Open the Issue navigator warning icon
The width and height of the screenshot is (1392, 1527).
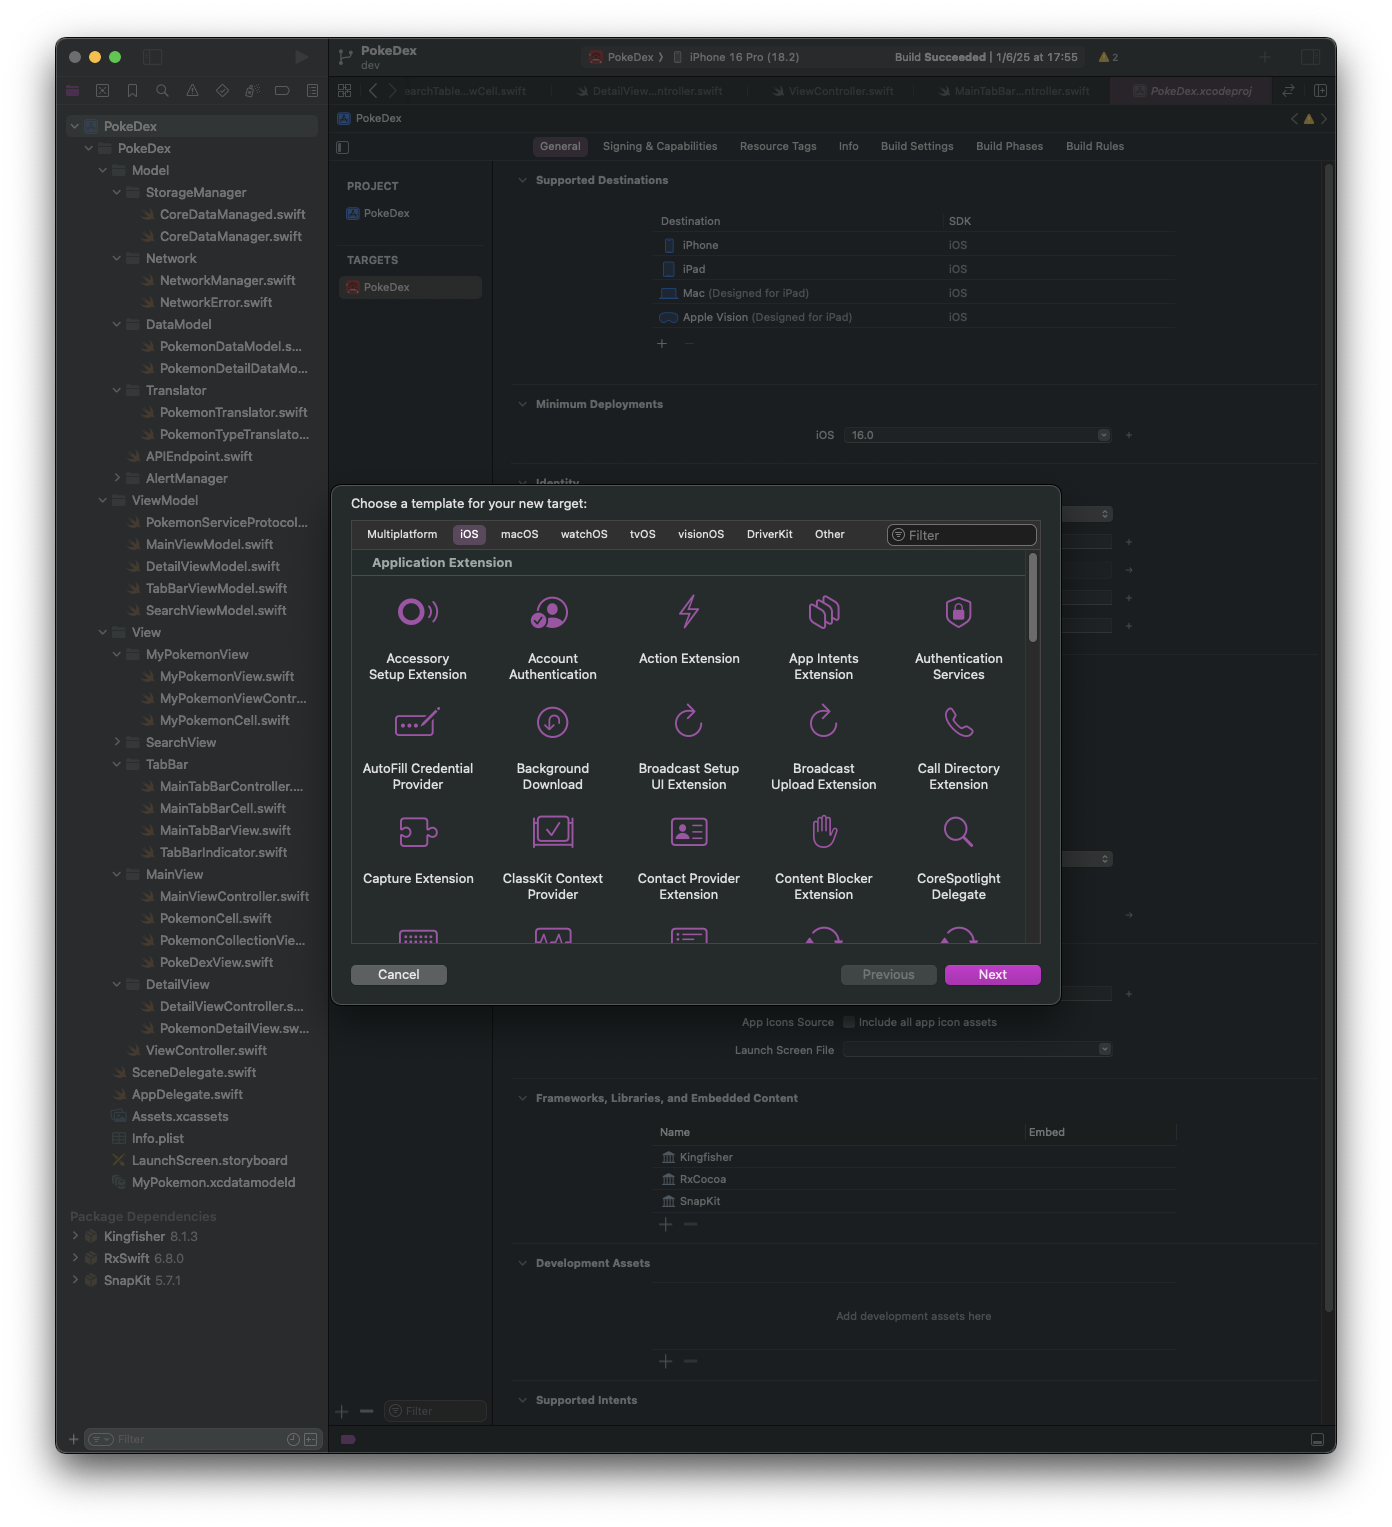point(192,91)
